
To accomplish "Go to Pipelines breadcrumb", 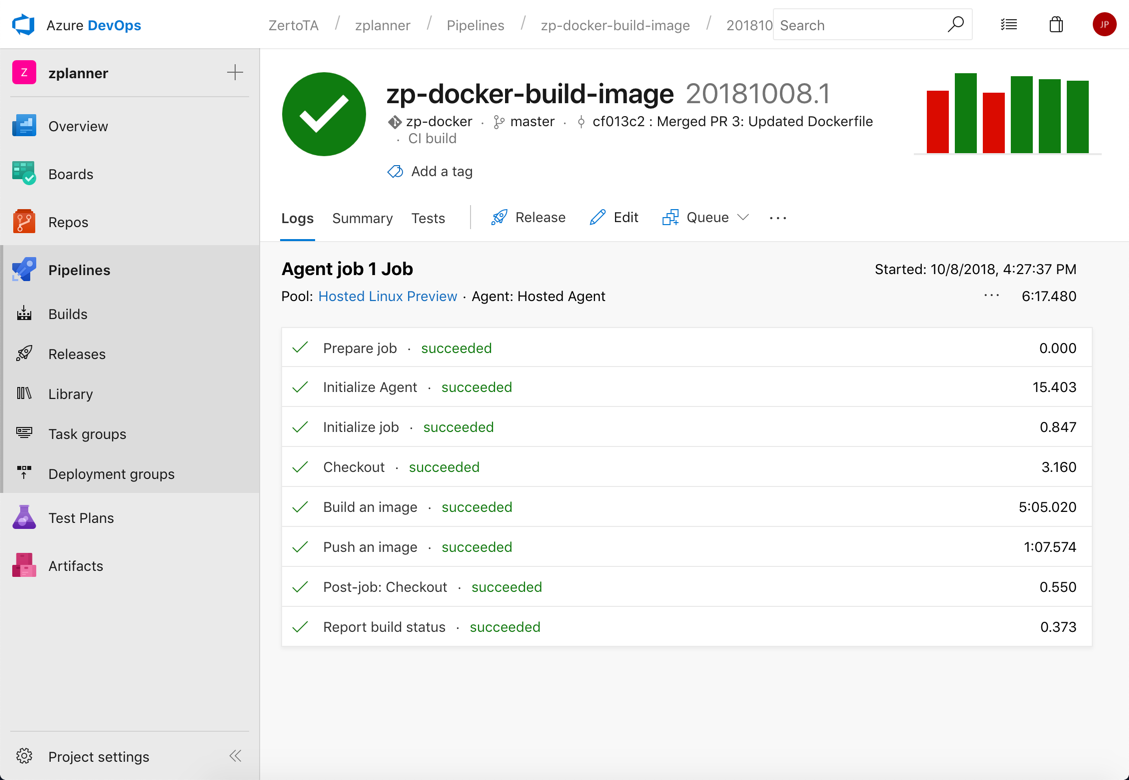I will [x=475, y=25].
